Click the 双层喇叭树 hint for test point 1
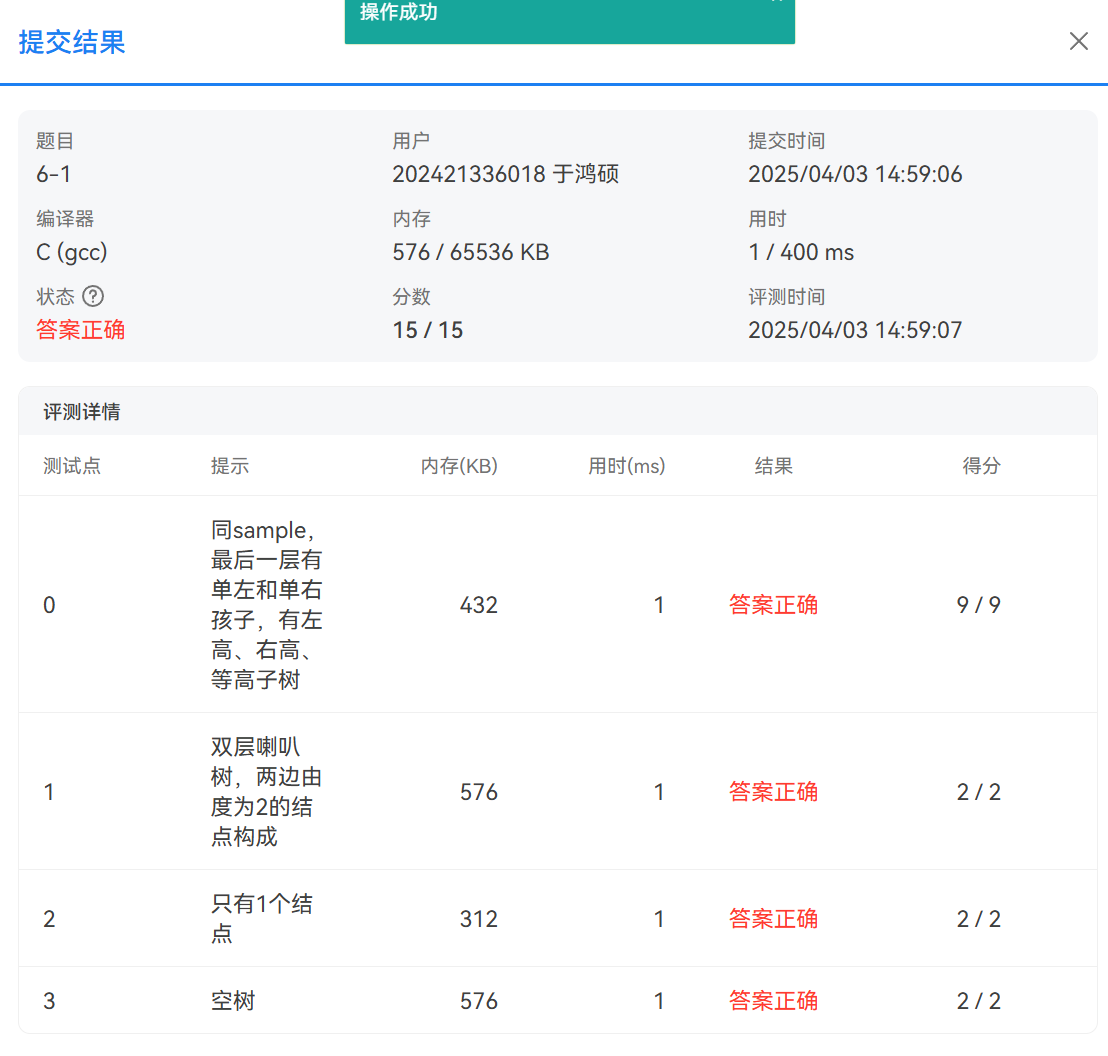The height and width of the screenshot is (1056, 1108). tap(266, 791)
